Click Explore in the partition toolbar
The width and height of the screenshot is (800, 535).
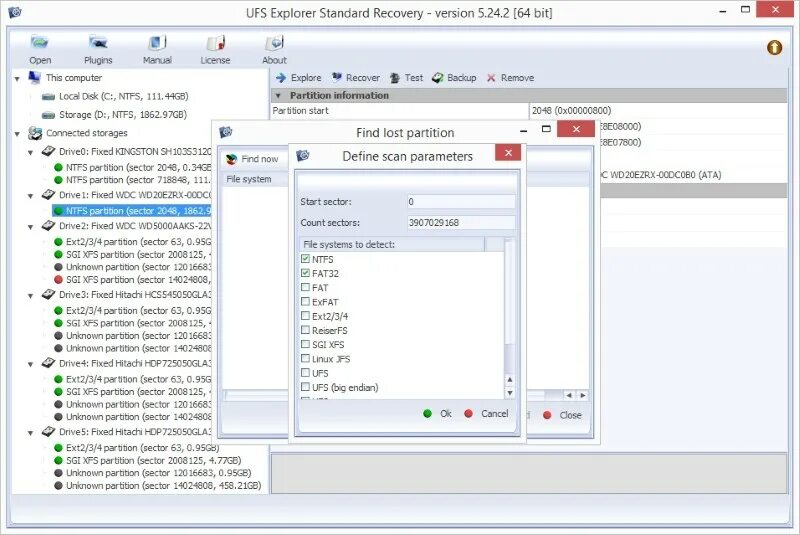(299, 78)
